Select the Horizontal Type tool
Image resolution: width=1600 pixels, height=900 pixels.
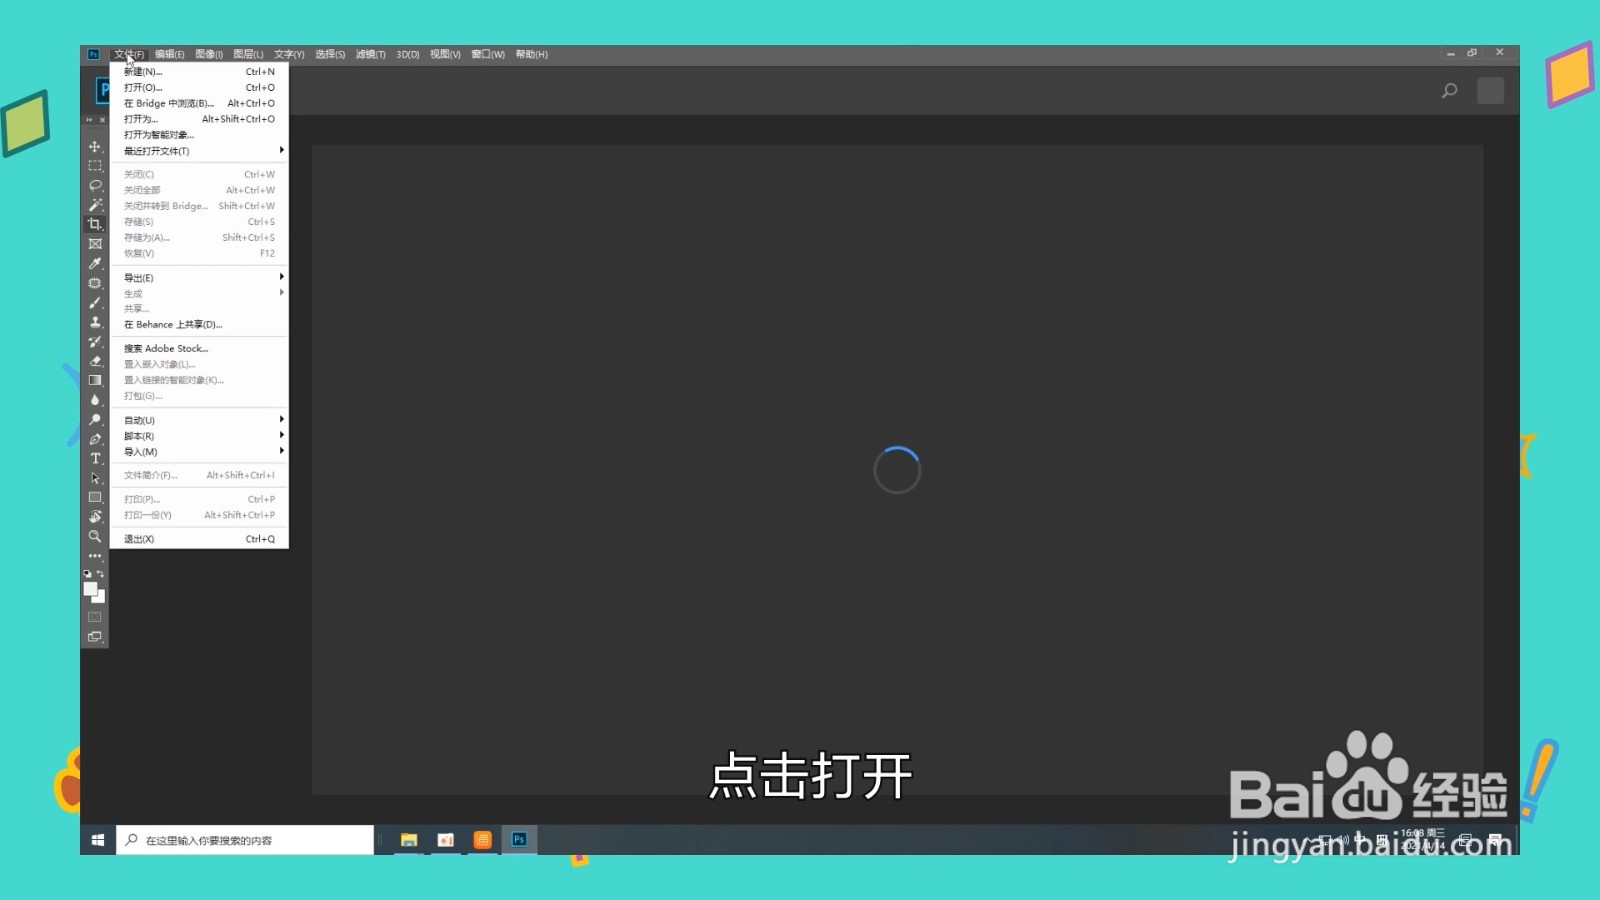[95, 458]
